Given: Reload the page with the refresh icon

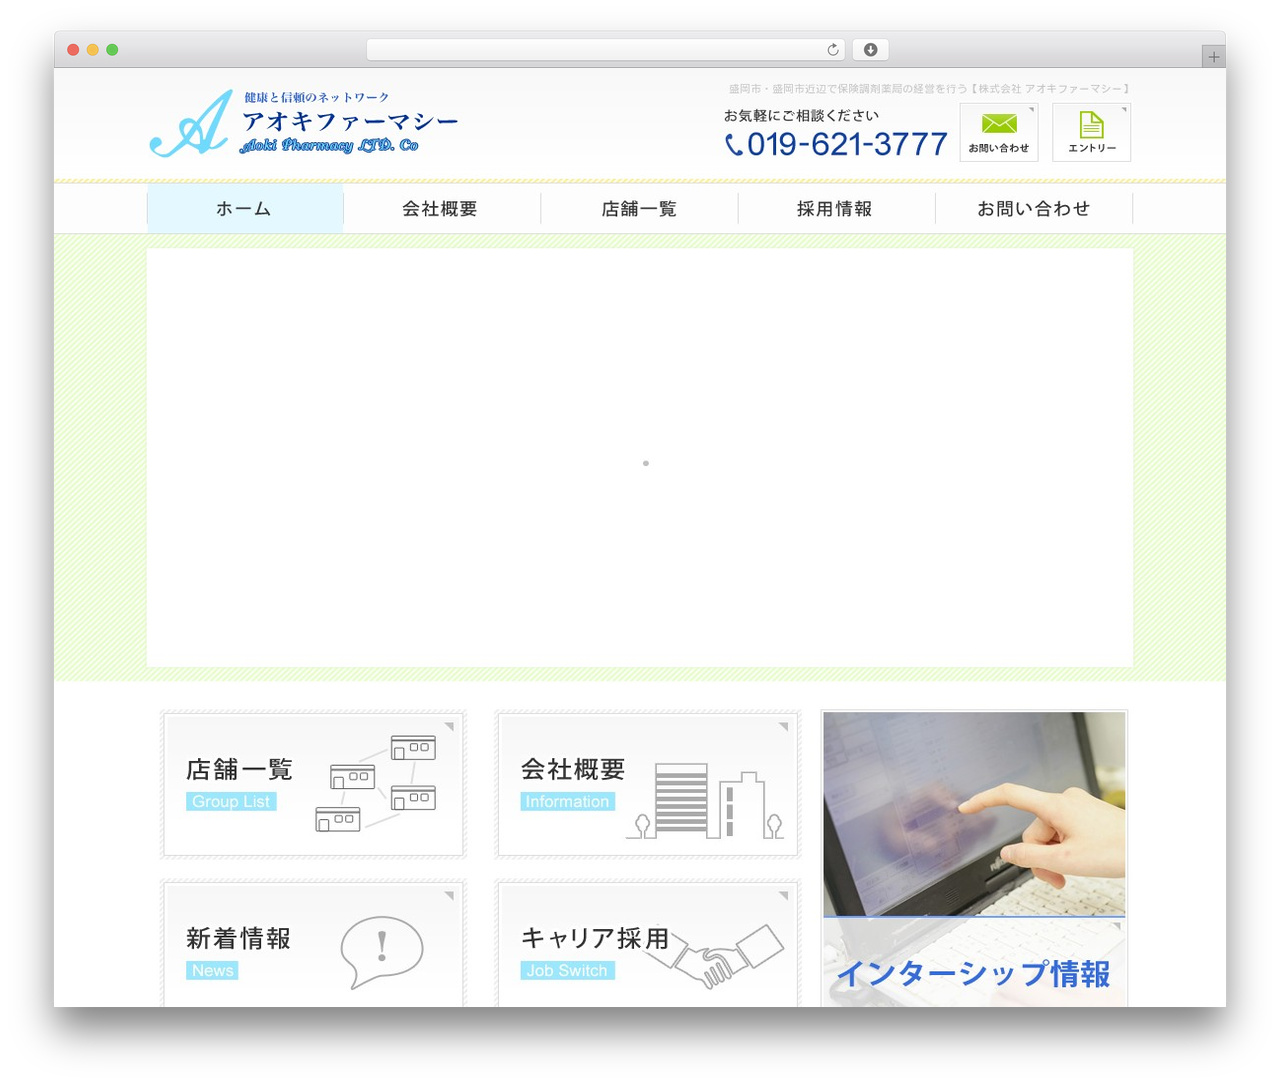Looking at the screenshot, I should 833,50.
